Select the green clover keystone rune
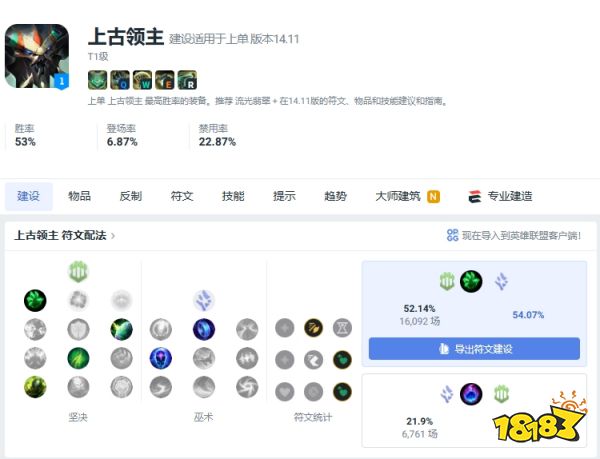This screenshot has width=600, height=459. point(35,300)
